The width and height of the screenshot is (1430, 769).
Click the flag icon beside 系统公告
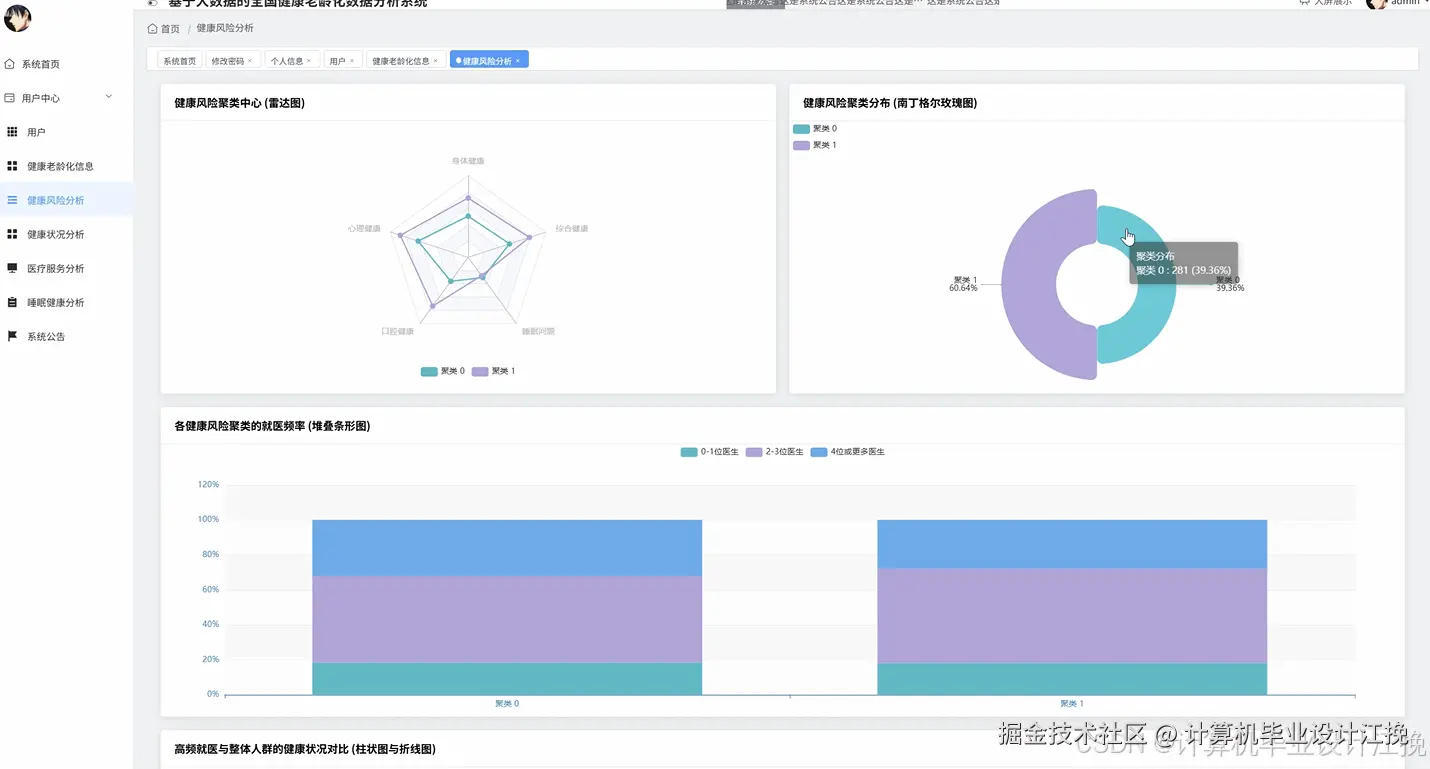(12, 336)
